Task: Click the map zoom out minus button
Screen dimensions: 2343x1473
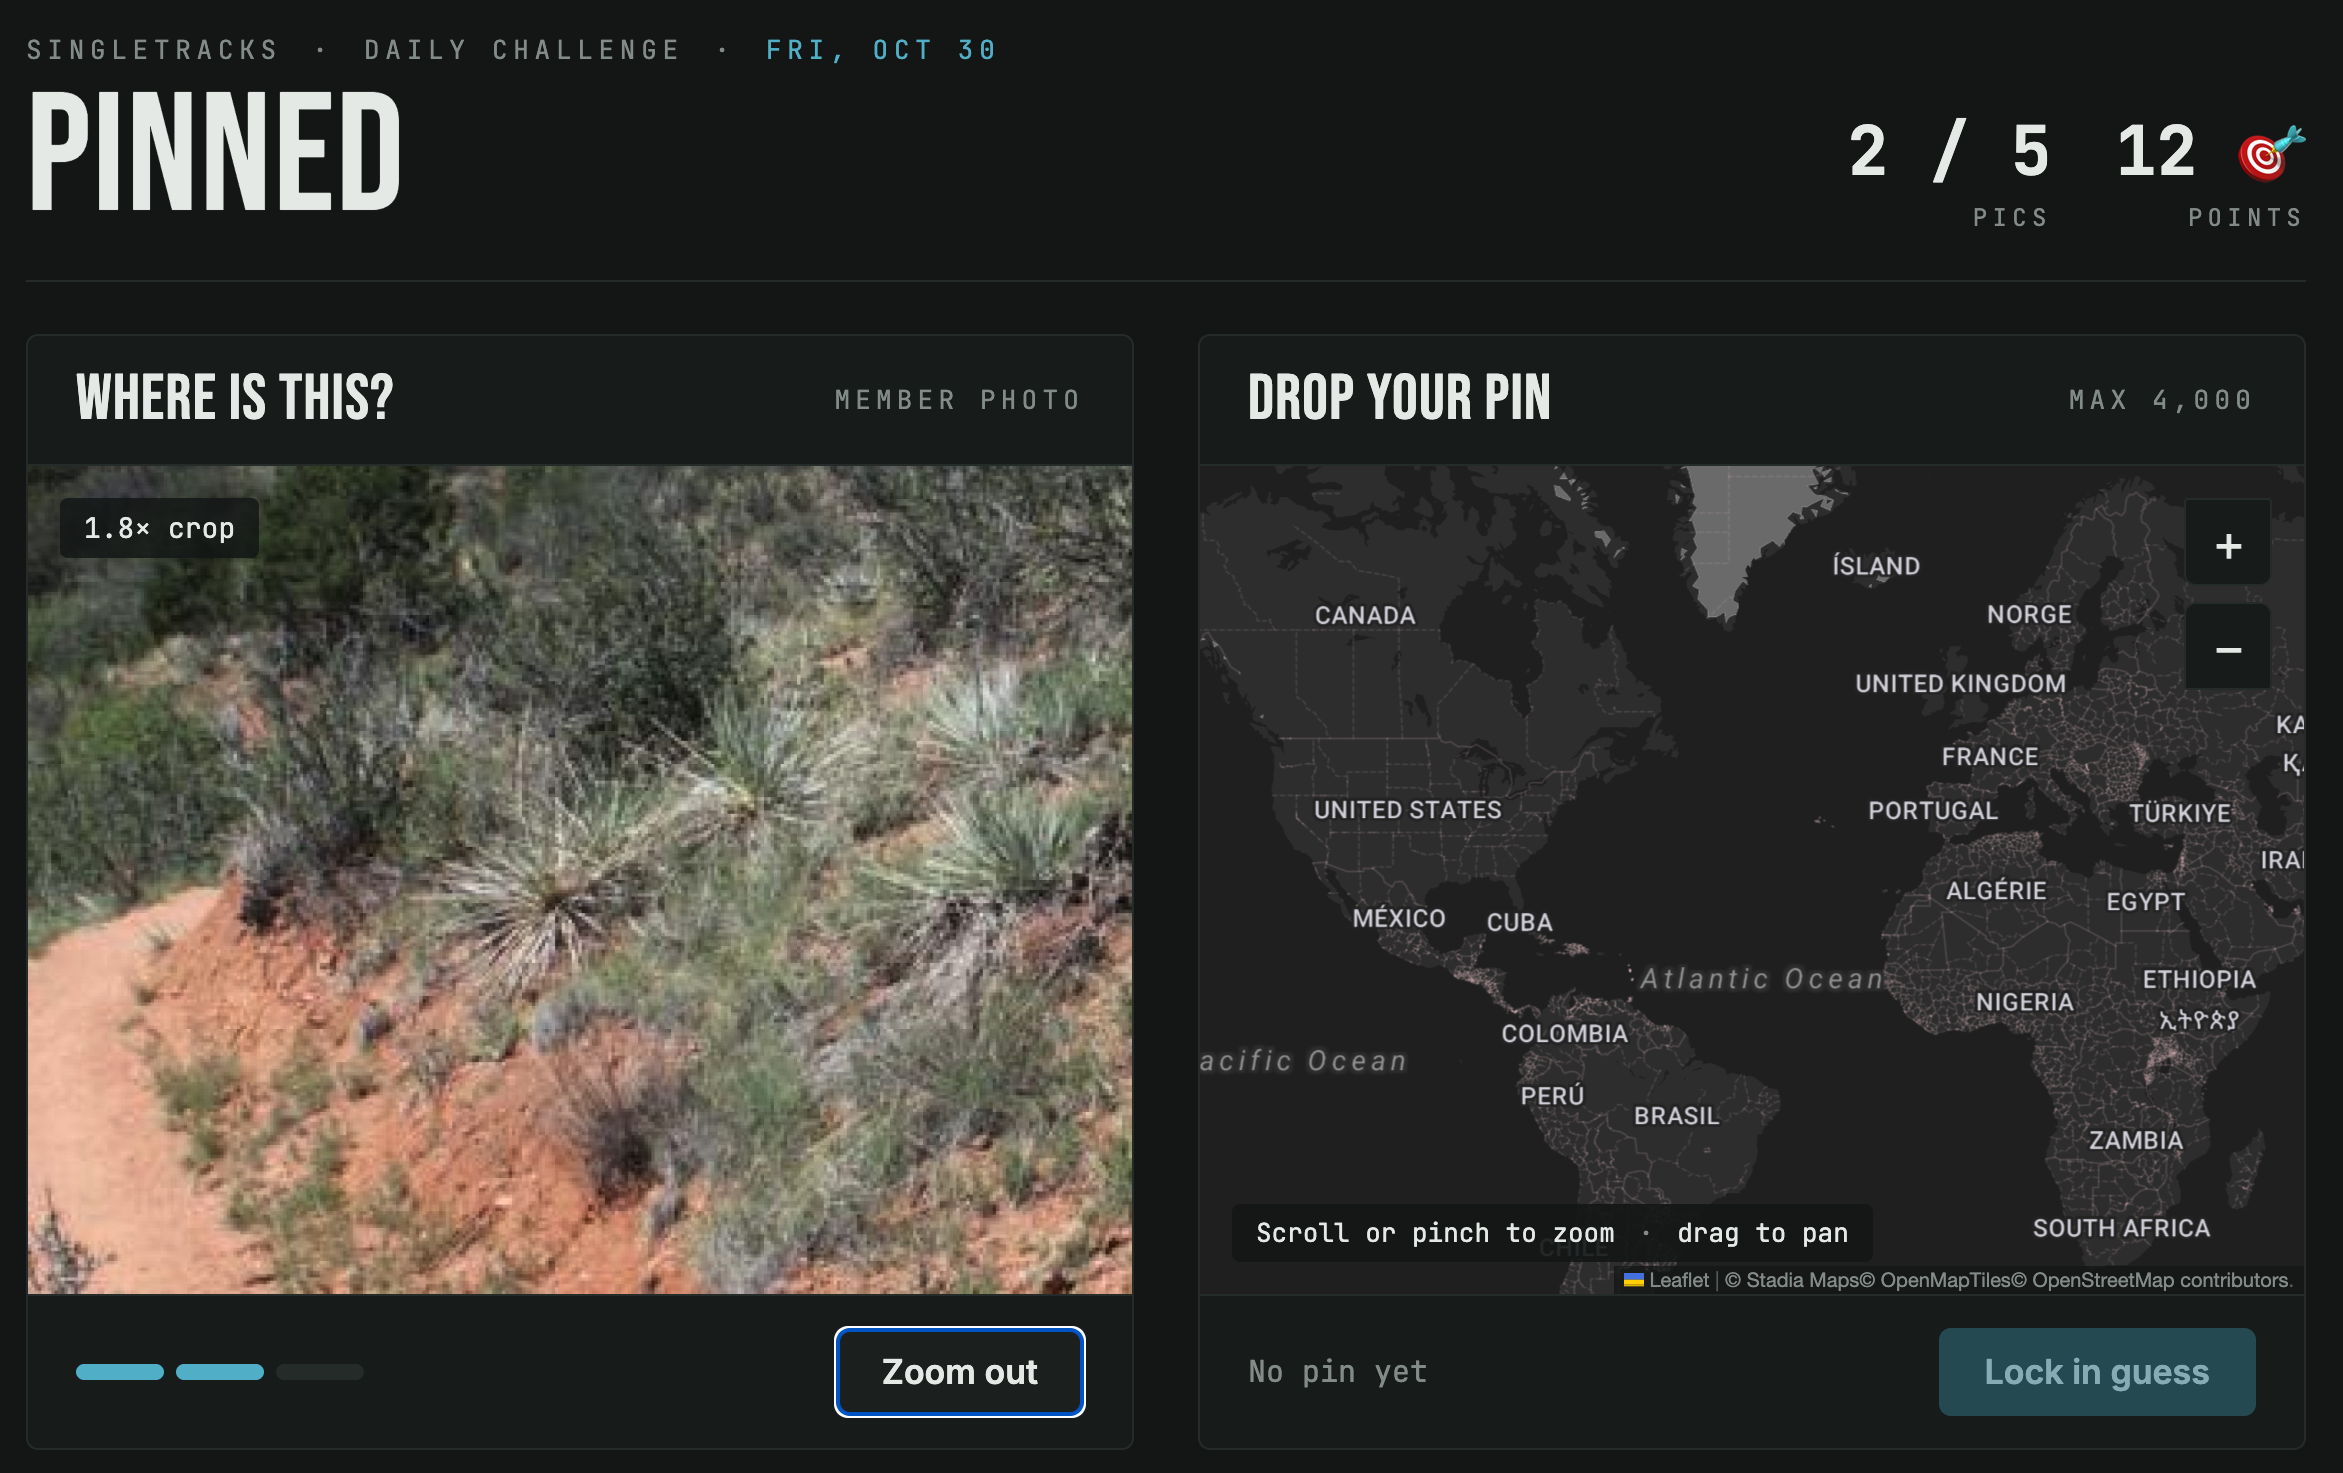Action: click(2227, 649)
